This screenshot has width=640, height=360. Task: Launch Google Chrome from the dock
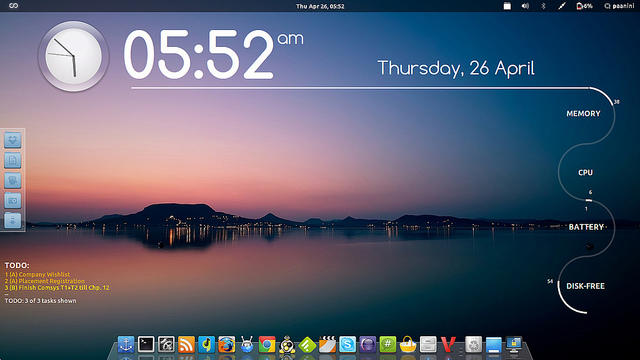[x=267, y=344]
